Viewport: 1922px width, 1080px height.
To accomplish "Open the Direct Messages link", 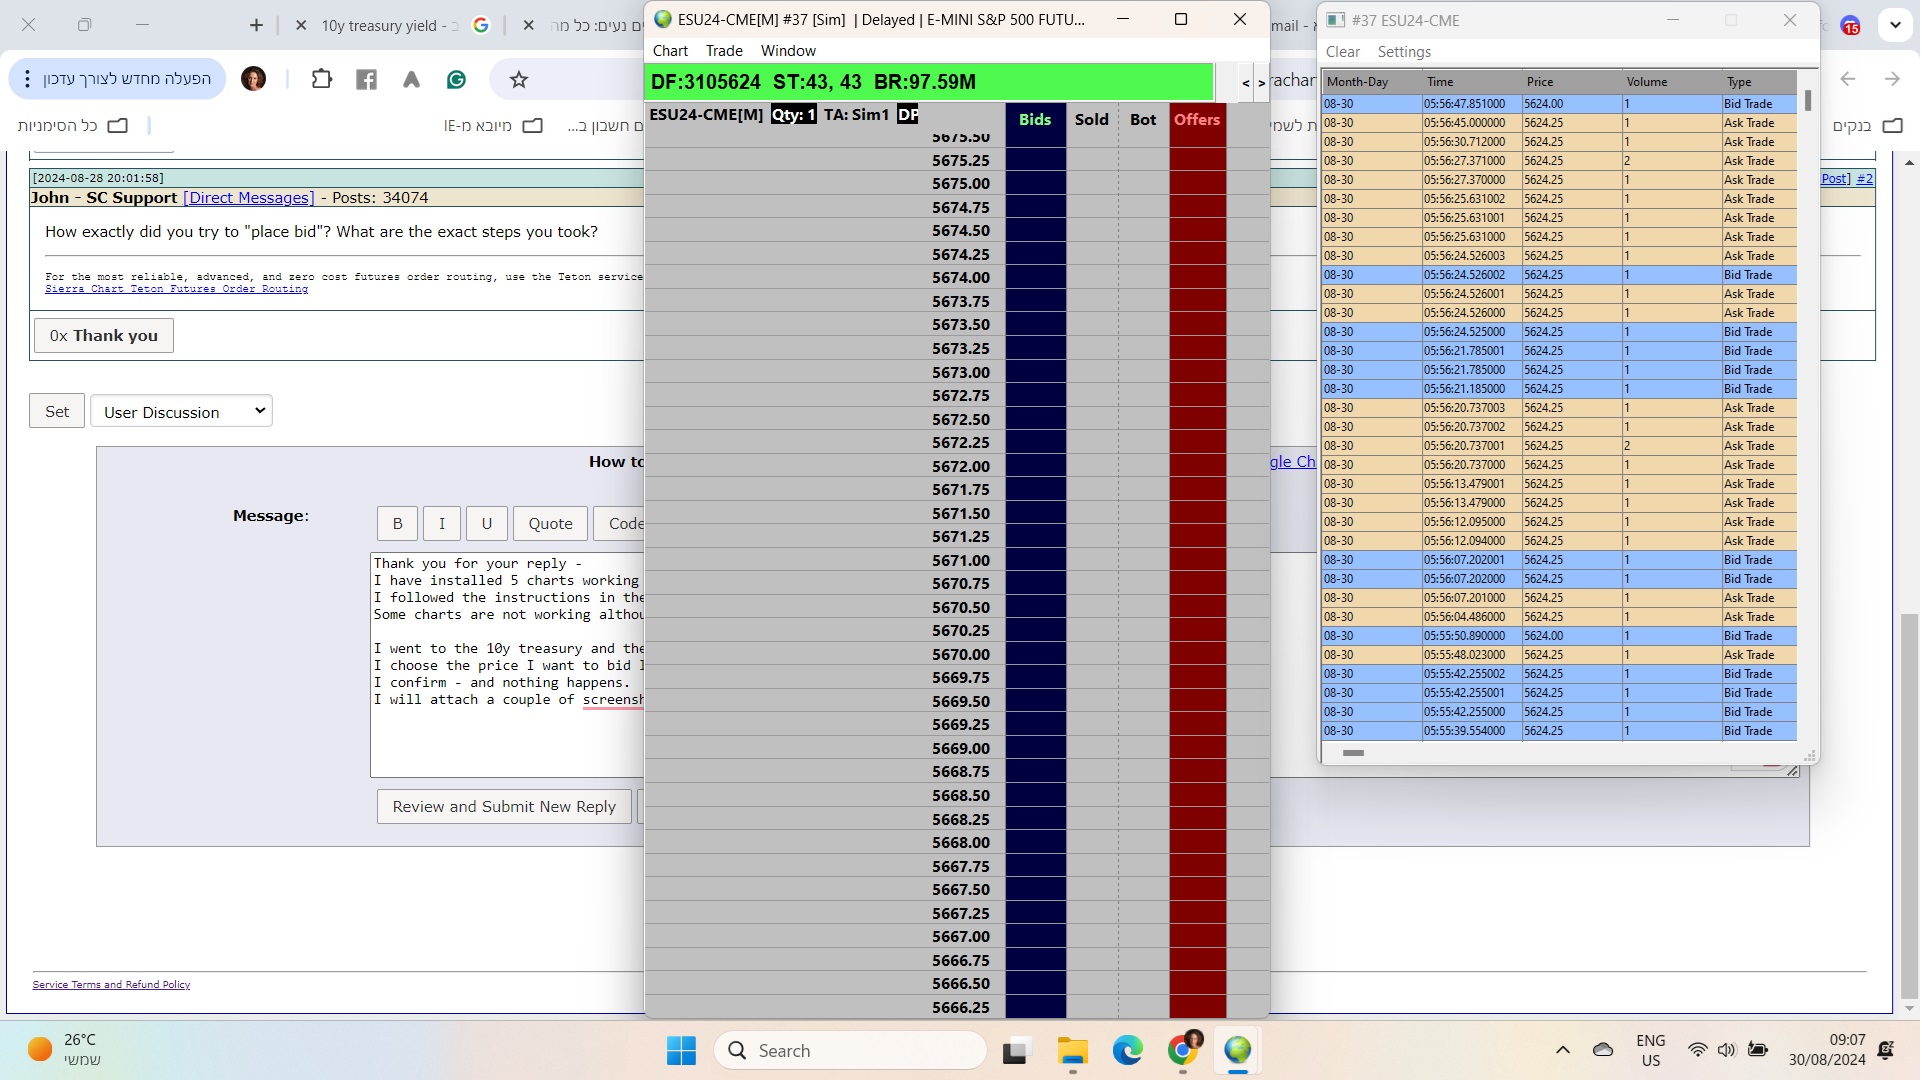I will click(x=248, y=198).
